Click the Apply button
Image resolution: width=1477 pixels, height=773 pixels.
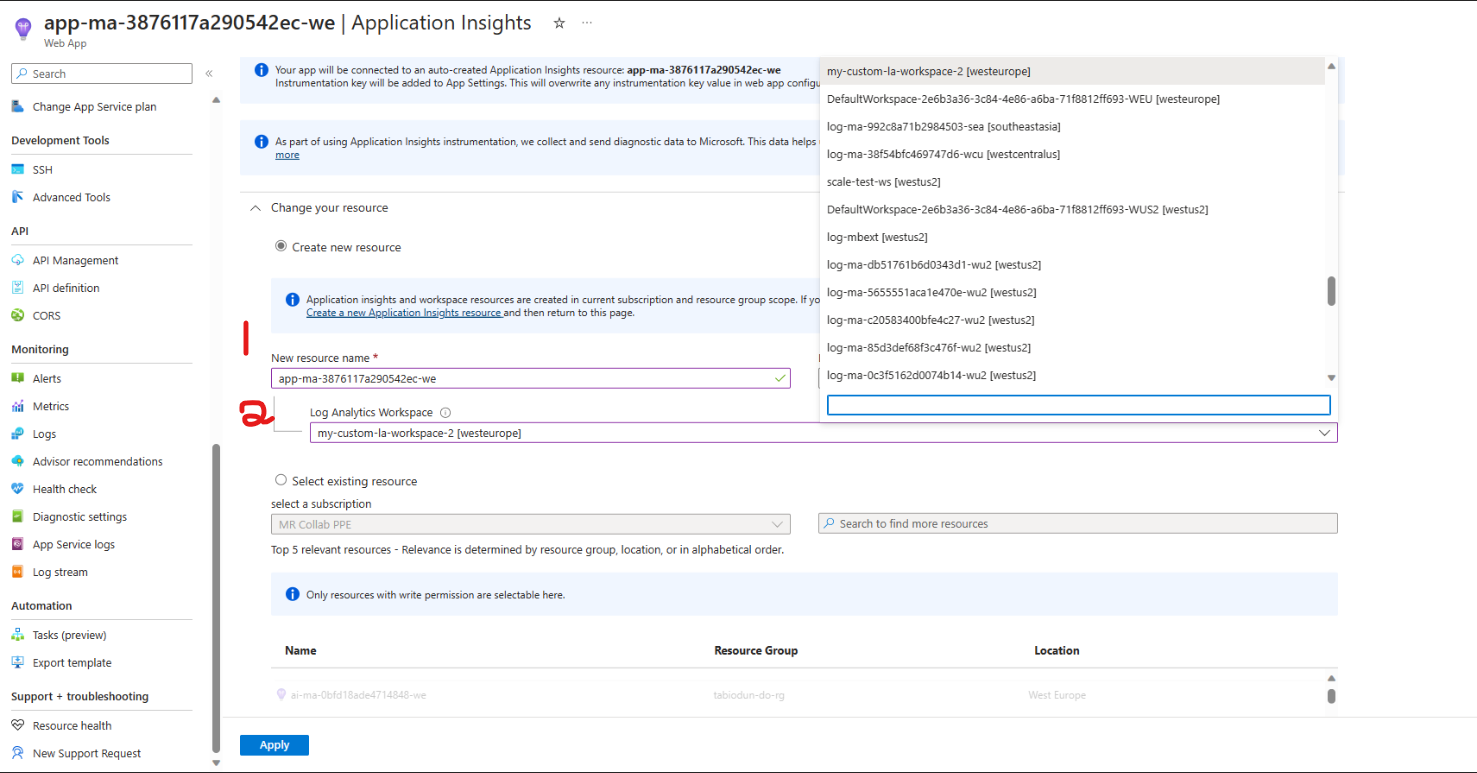point(273,744)
